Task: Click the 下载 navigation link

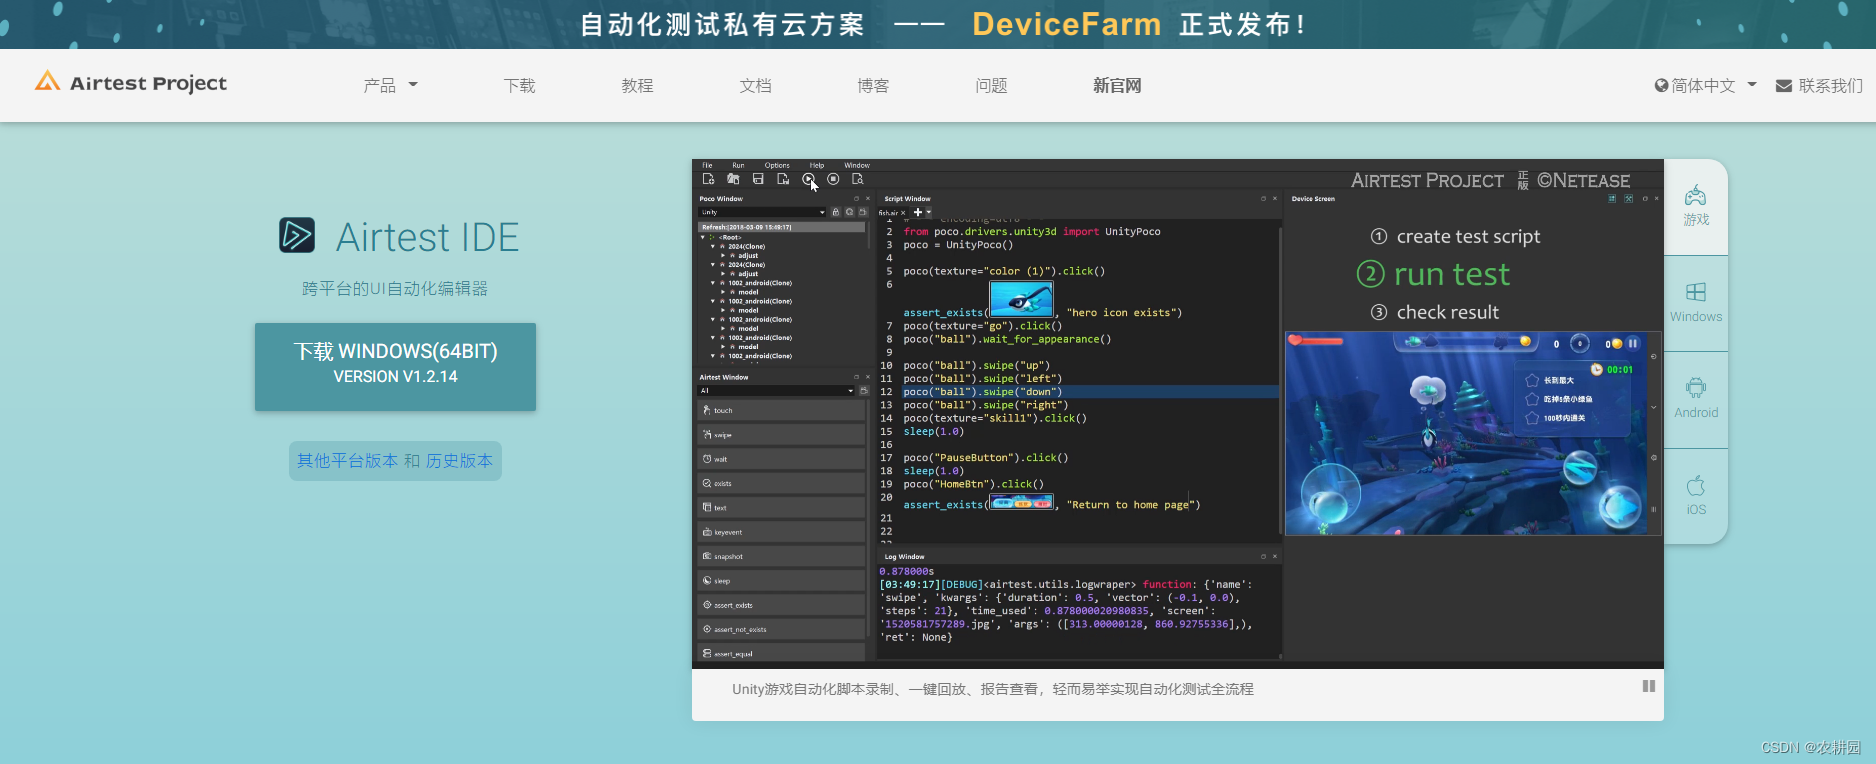Action: [x=519, y=85]
